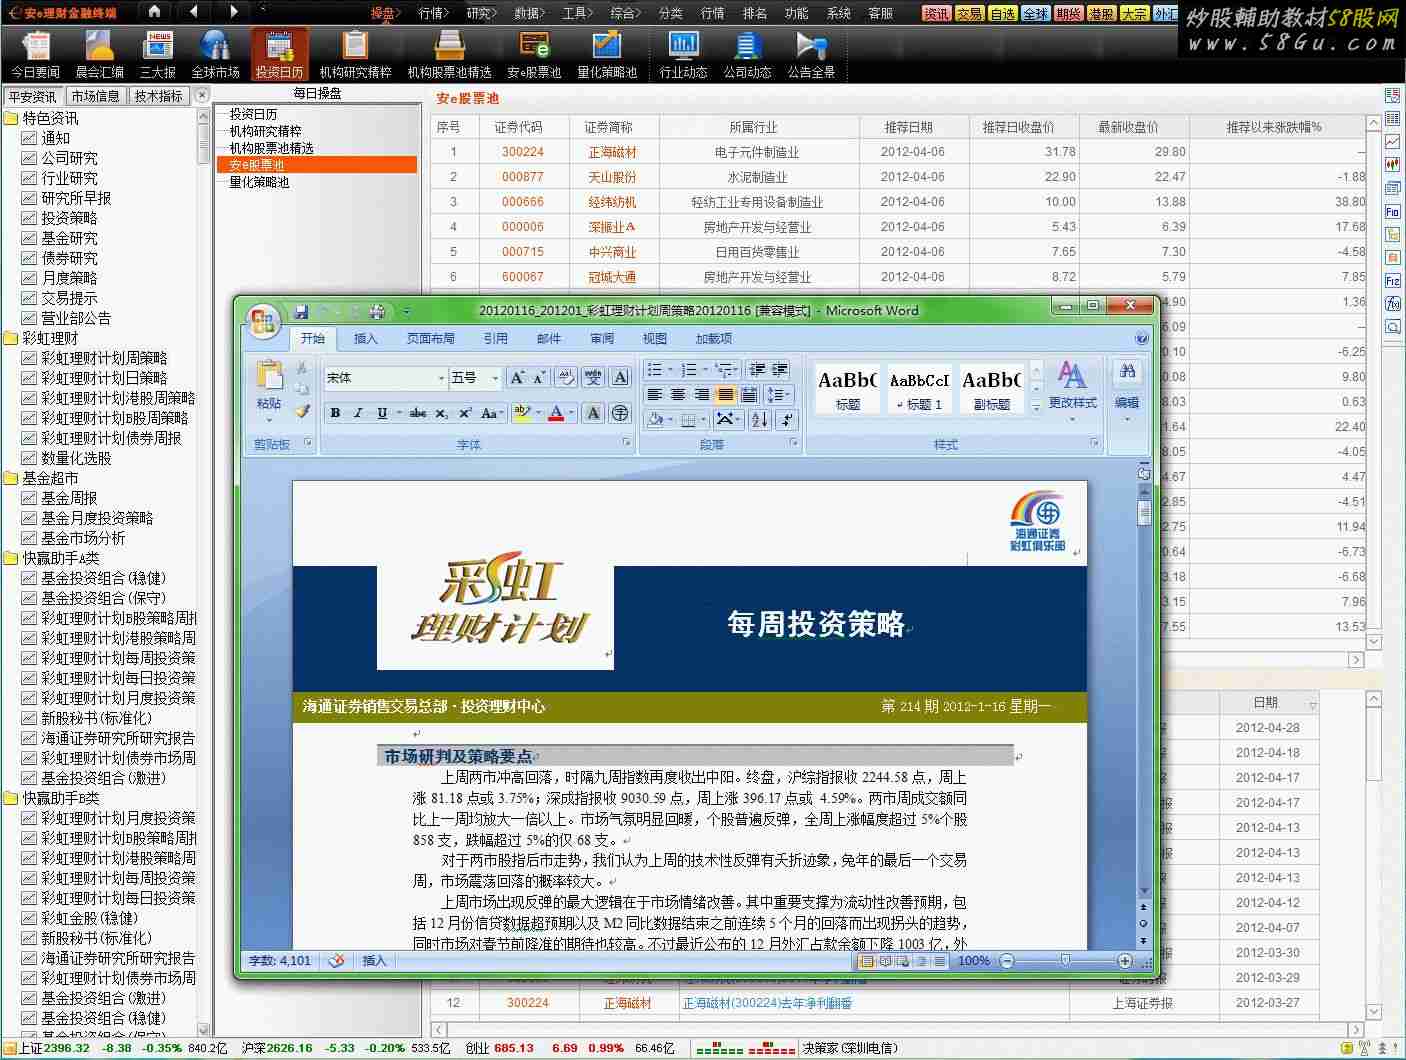Toggle checkbox for 彩虹理财计划周策略
This screenshot has height=1060, width=1406.
point(29,358)
